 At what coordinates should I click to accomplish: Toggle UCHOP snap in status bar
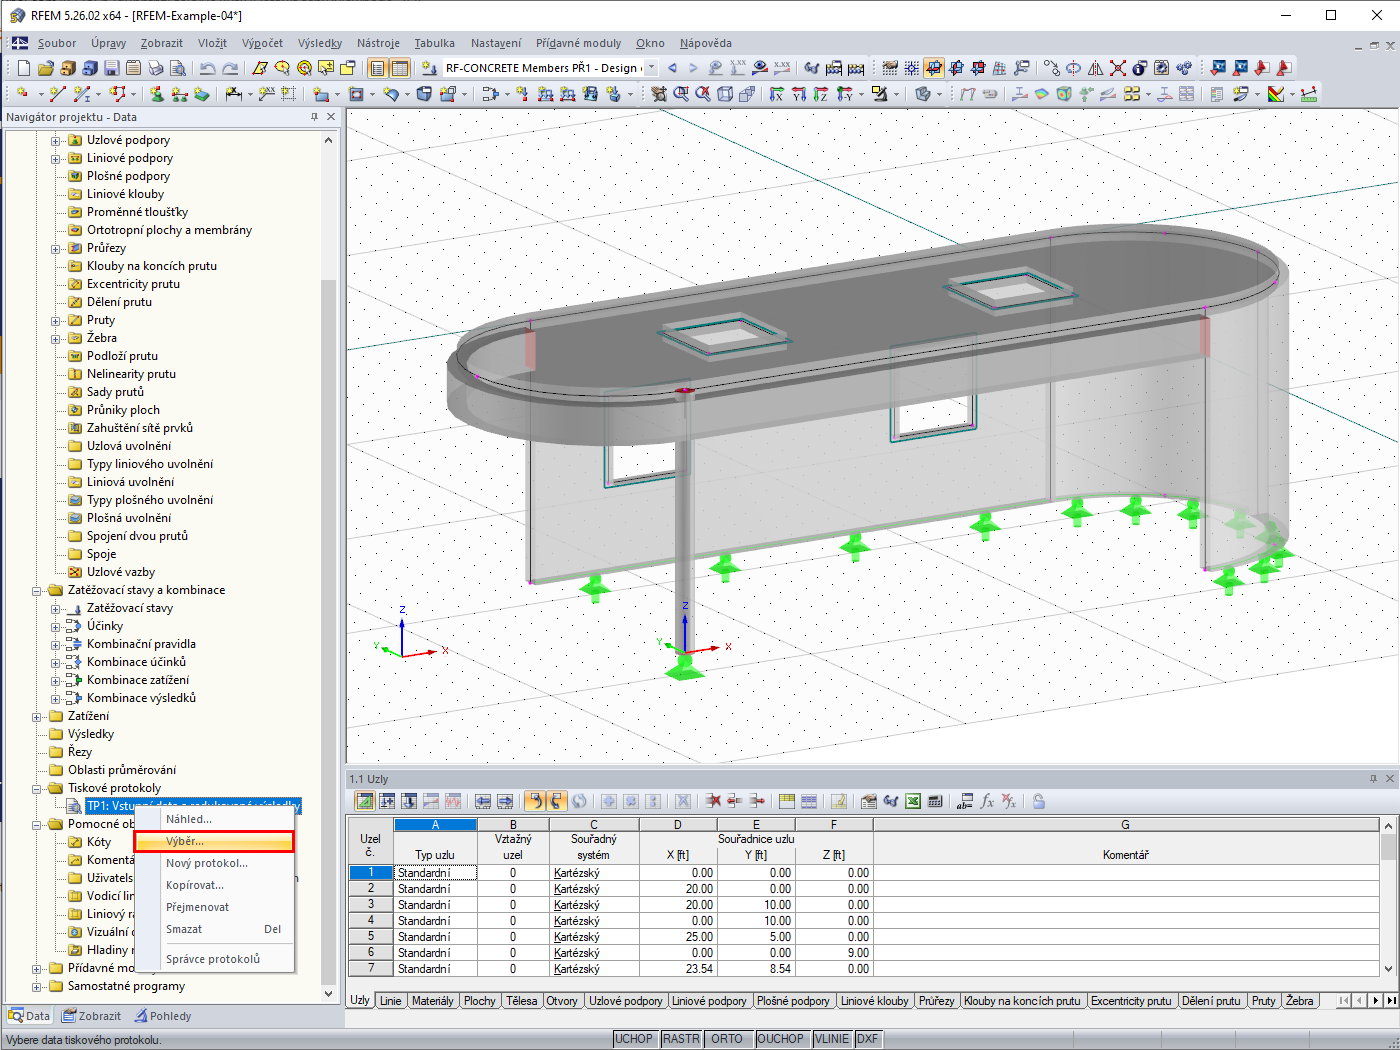pos(634,1039)
